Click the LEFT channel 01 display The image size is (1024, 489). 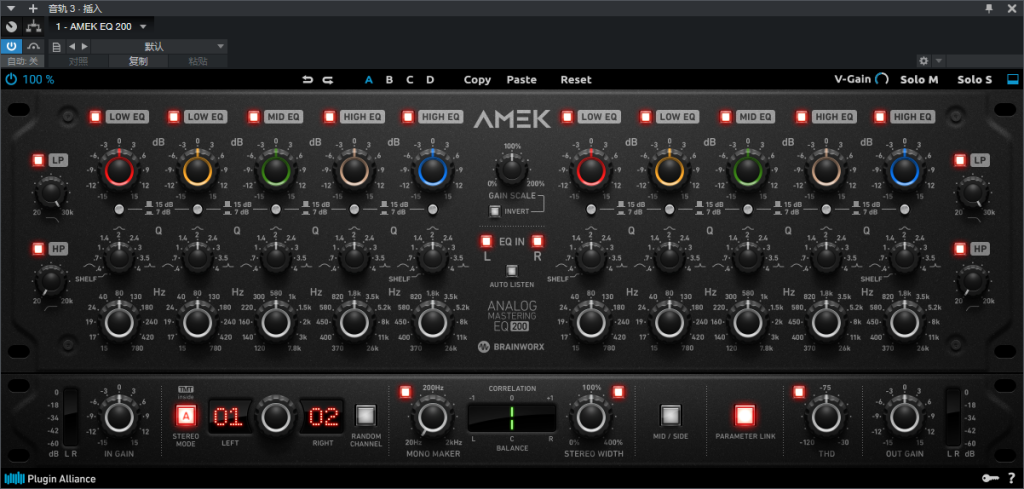[231, 416]
